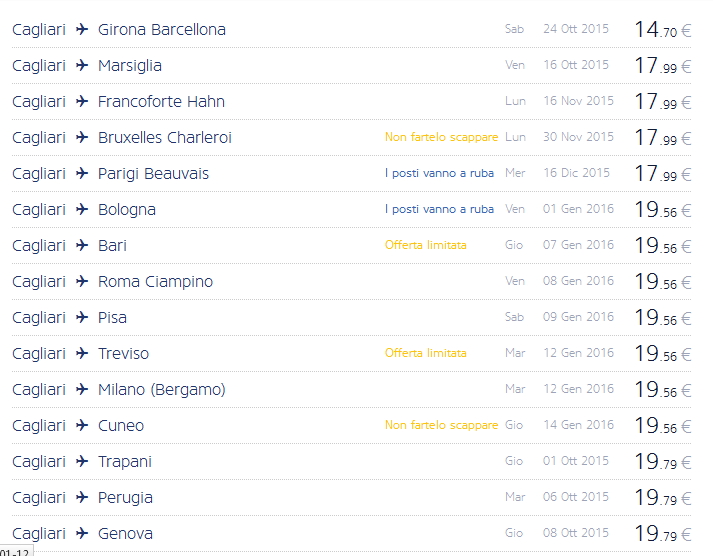713x556 pixels.
Task: Open the Genova flight offer
Action: coord(125,534)
